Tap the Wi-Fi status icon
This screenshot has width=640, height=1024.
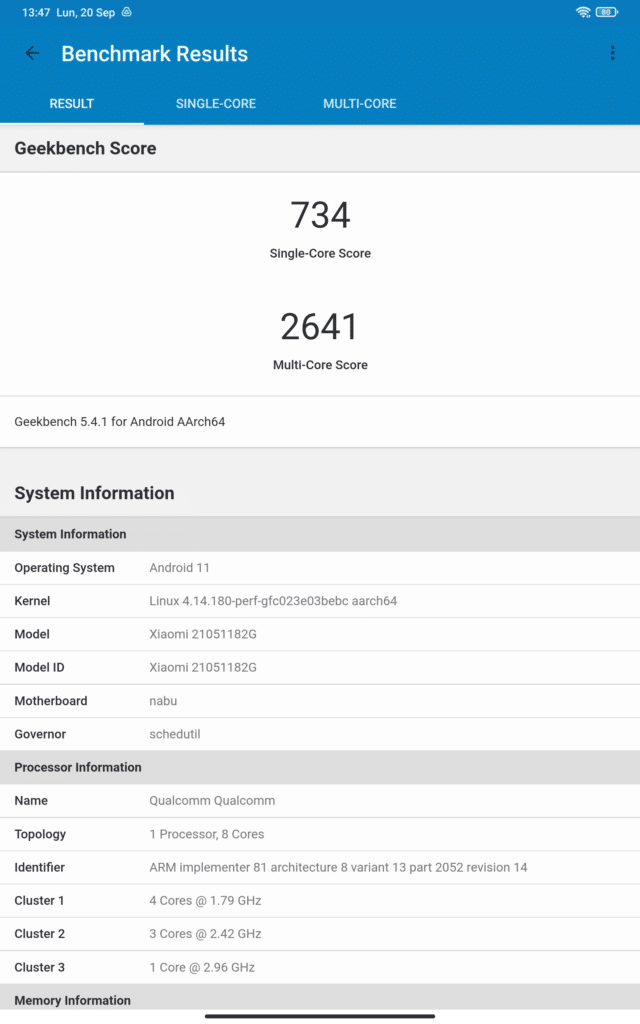pos(583,12)
